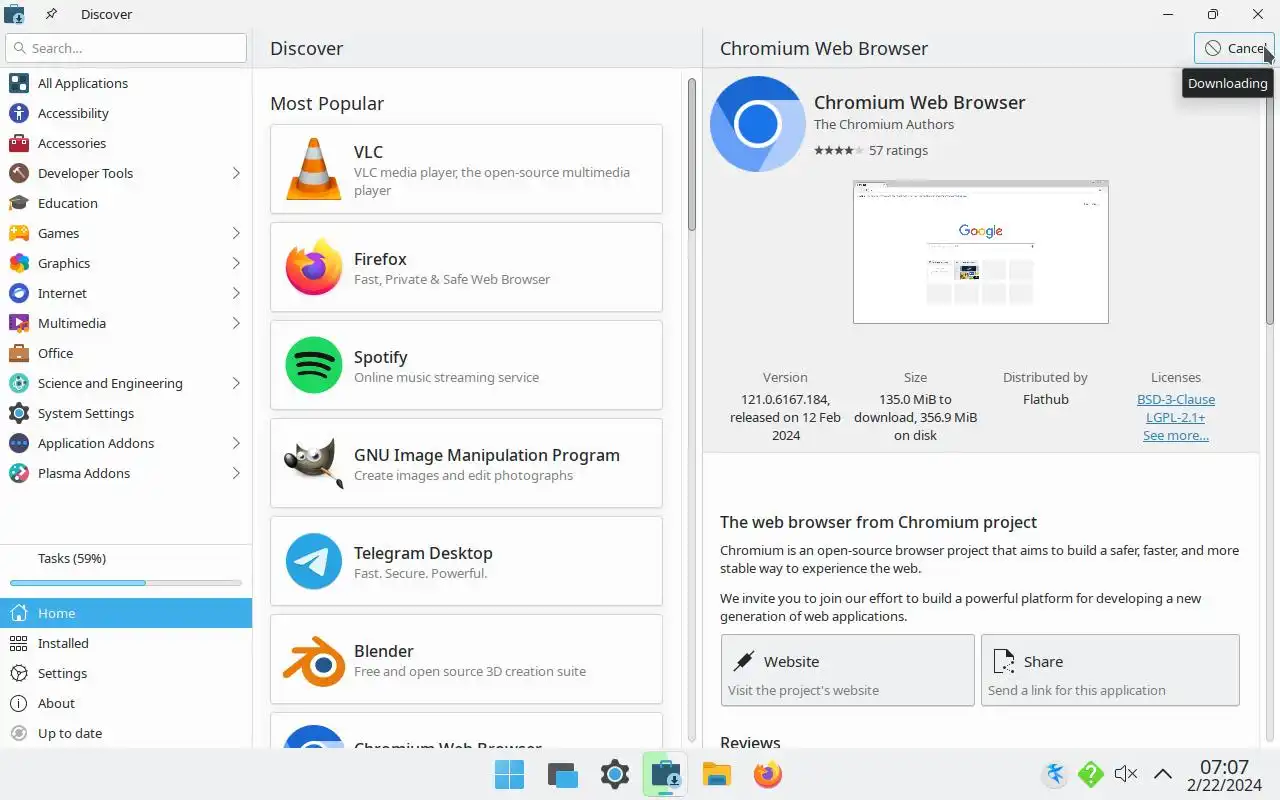Expand the Plasma Addons arrow
This screenshot has height=800, width=1280.
pos(236,473)
